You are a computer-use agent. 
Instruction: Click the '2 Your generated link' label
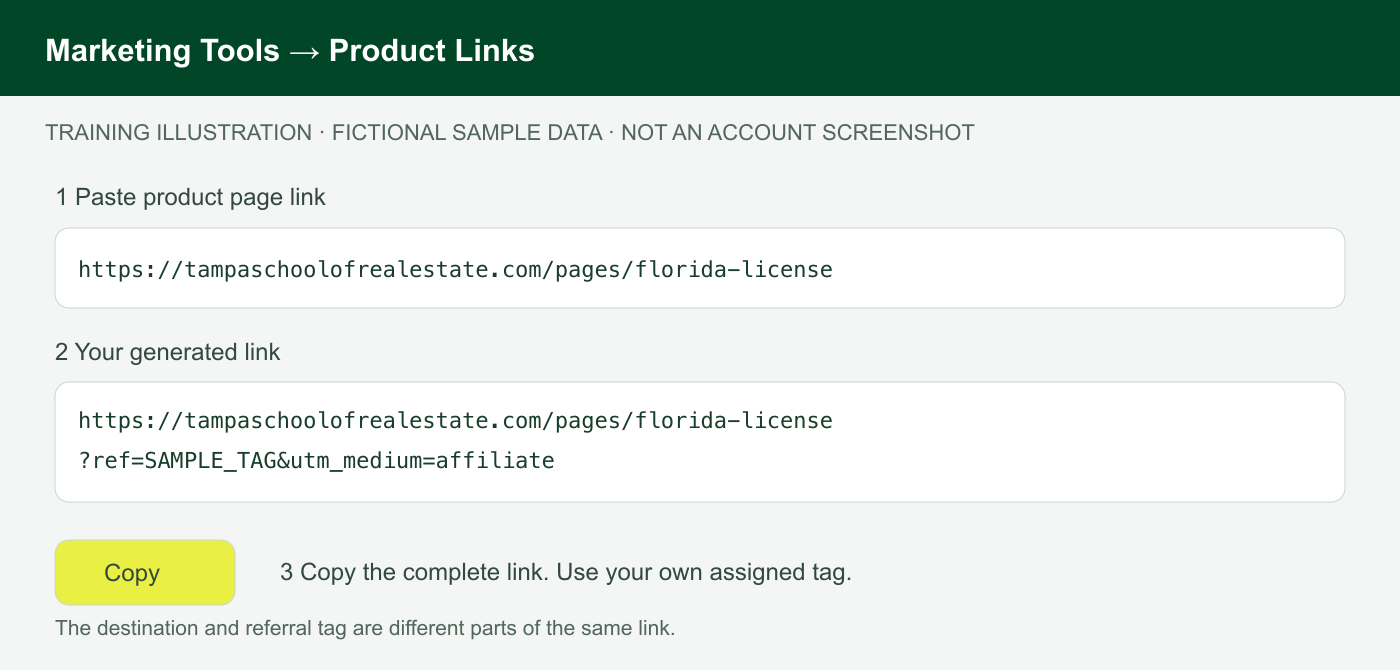pyautogui.click(x=168, y=352)
